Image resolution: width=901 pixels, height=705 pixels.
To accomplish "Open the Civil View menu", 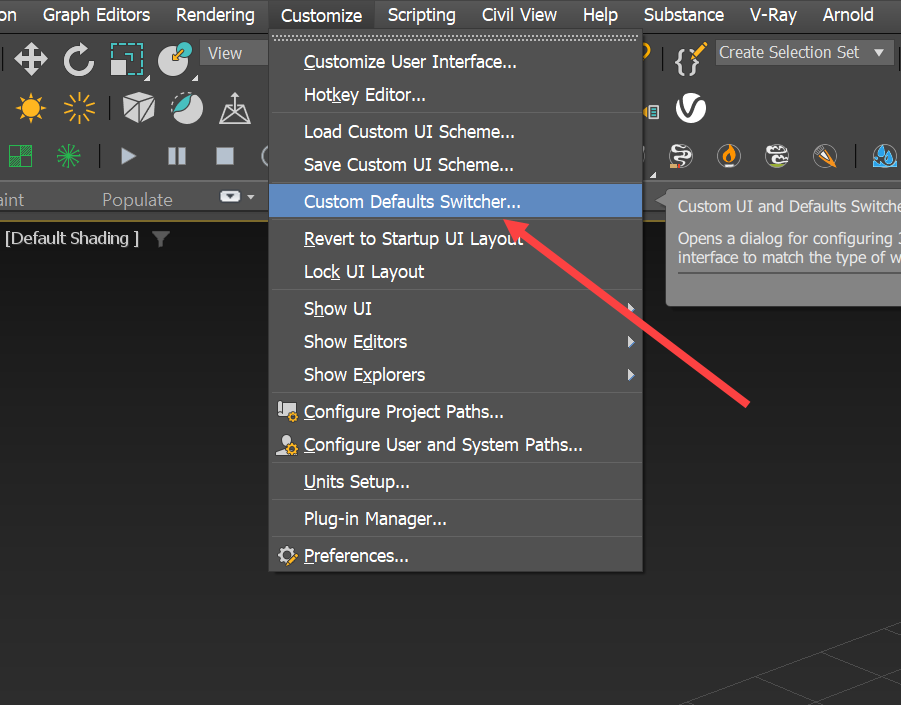I will click(x=519, y=14).
